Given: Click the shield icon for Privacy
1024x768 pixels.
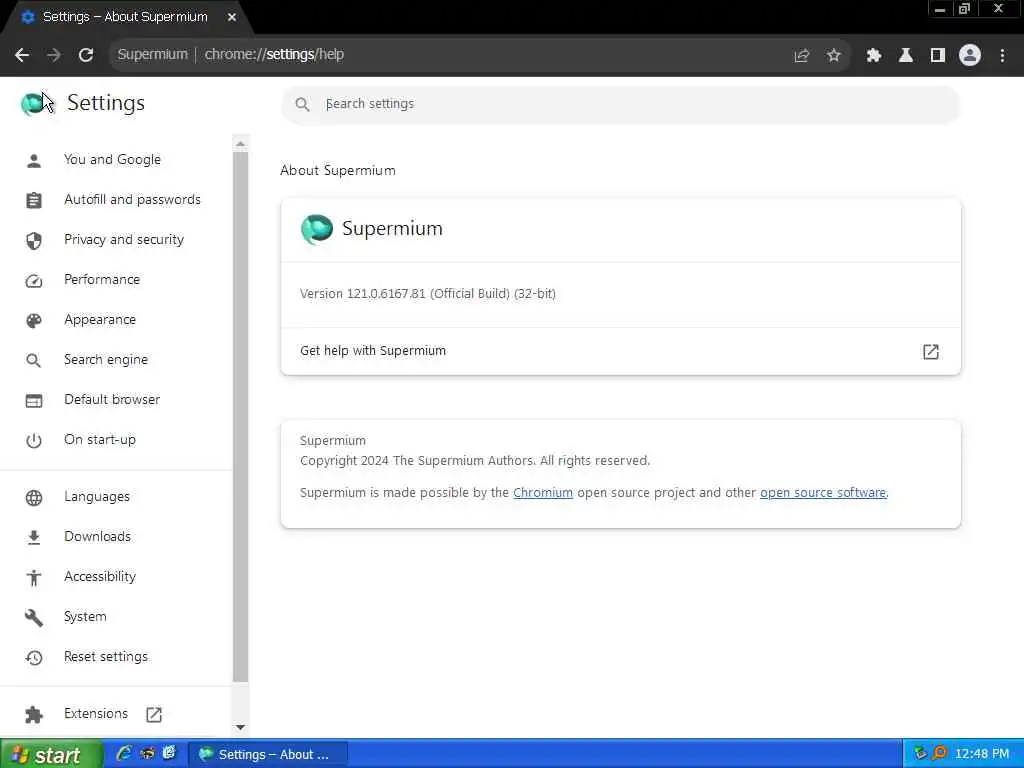Looking at the screenshot, I should 34,241.
